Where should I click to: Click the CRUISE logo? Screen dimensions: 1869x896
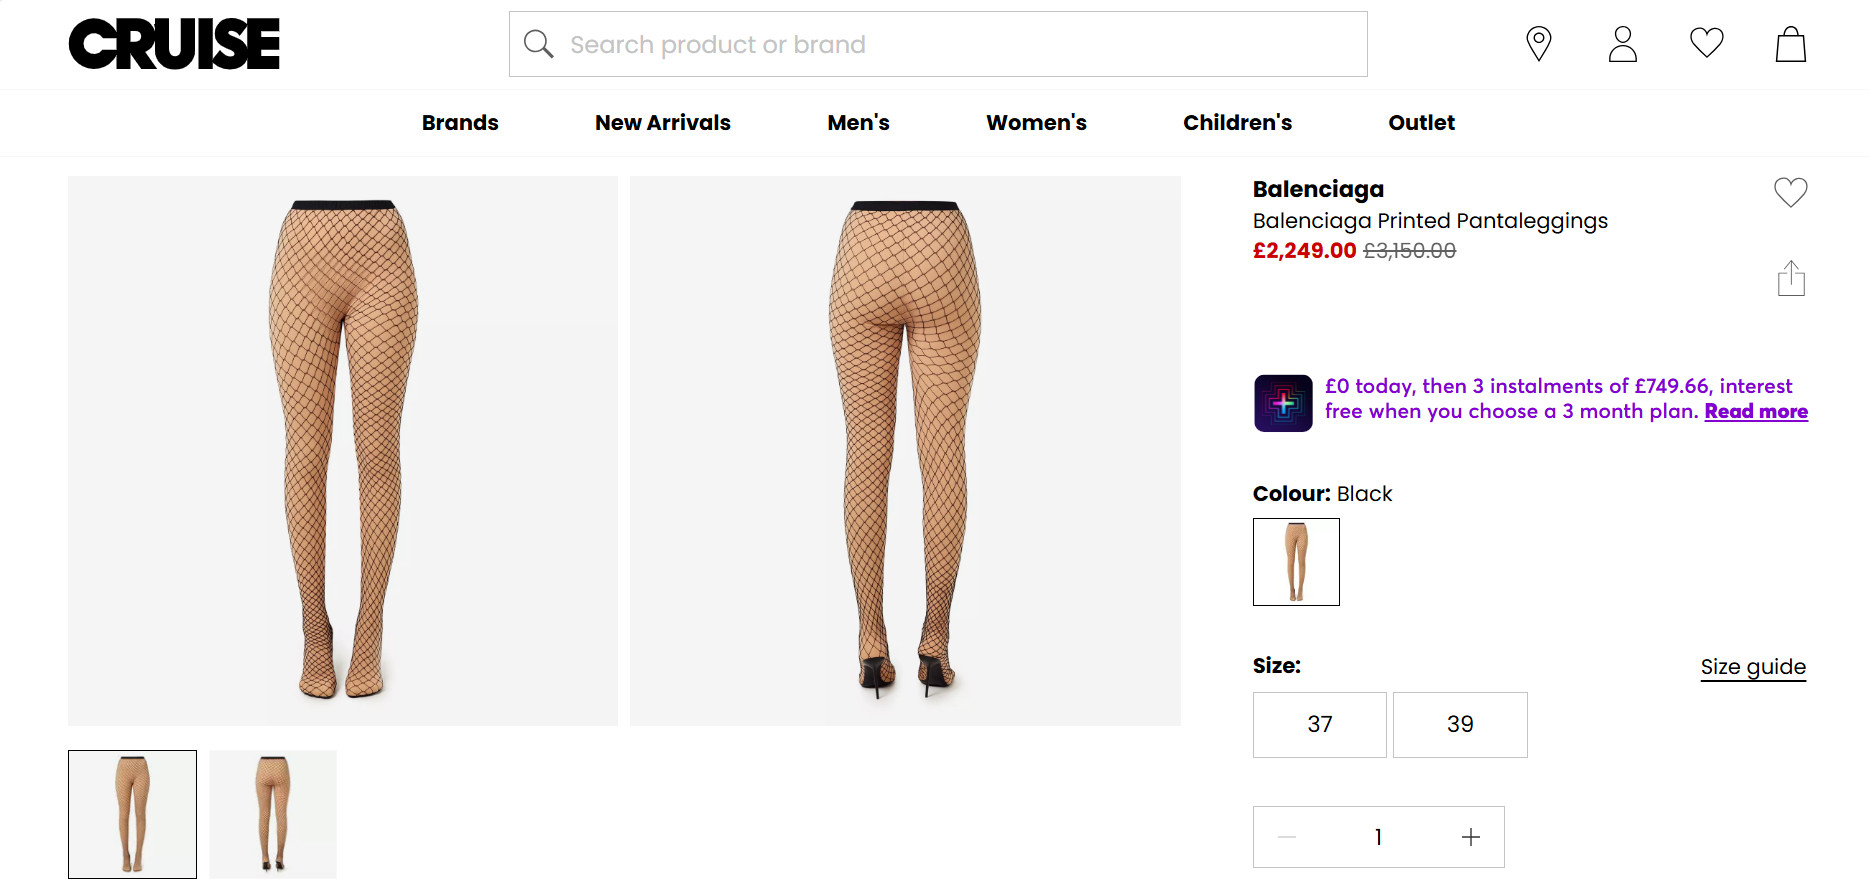pyautogui.click(x=174, y=44)
